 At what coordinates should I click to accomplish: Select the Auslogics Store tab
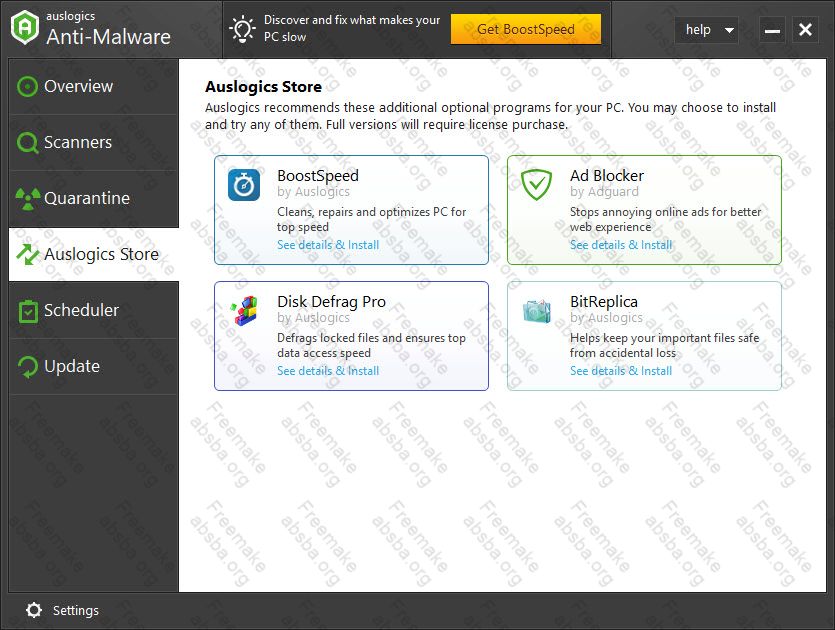pyautogui.click(x=94, y=255)
